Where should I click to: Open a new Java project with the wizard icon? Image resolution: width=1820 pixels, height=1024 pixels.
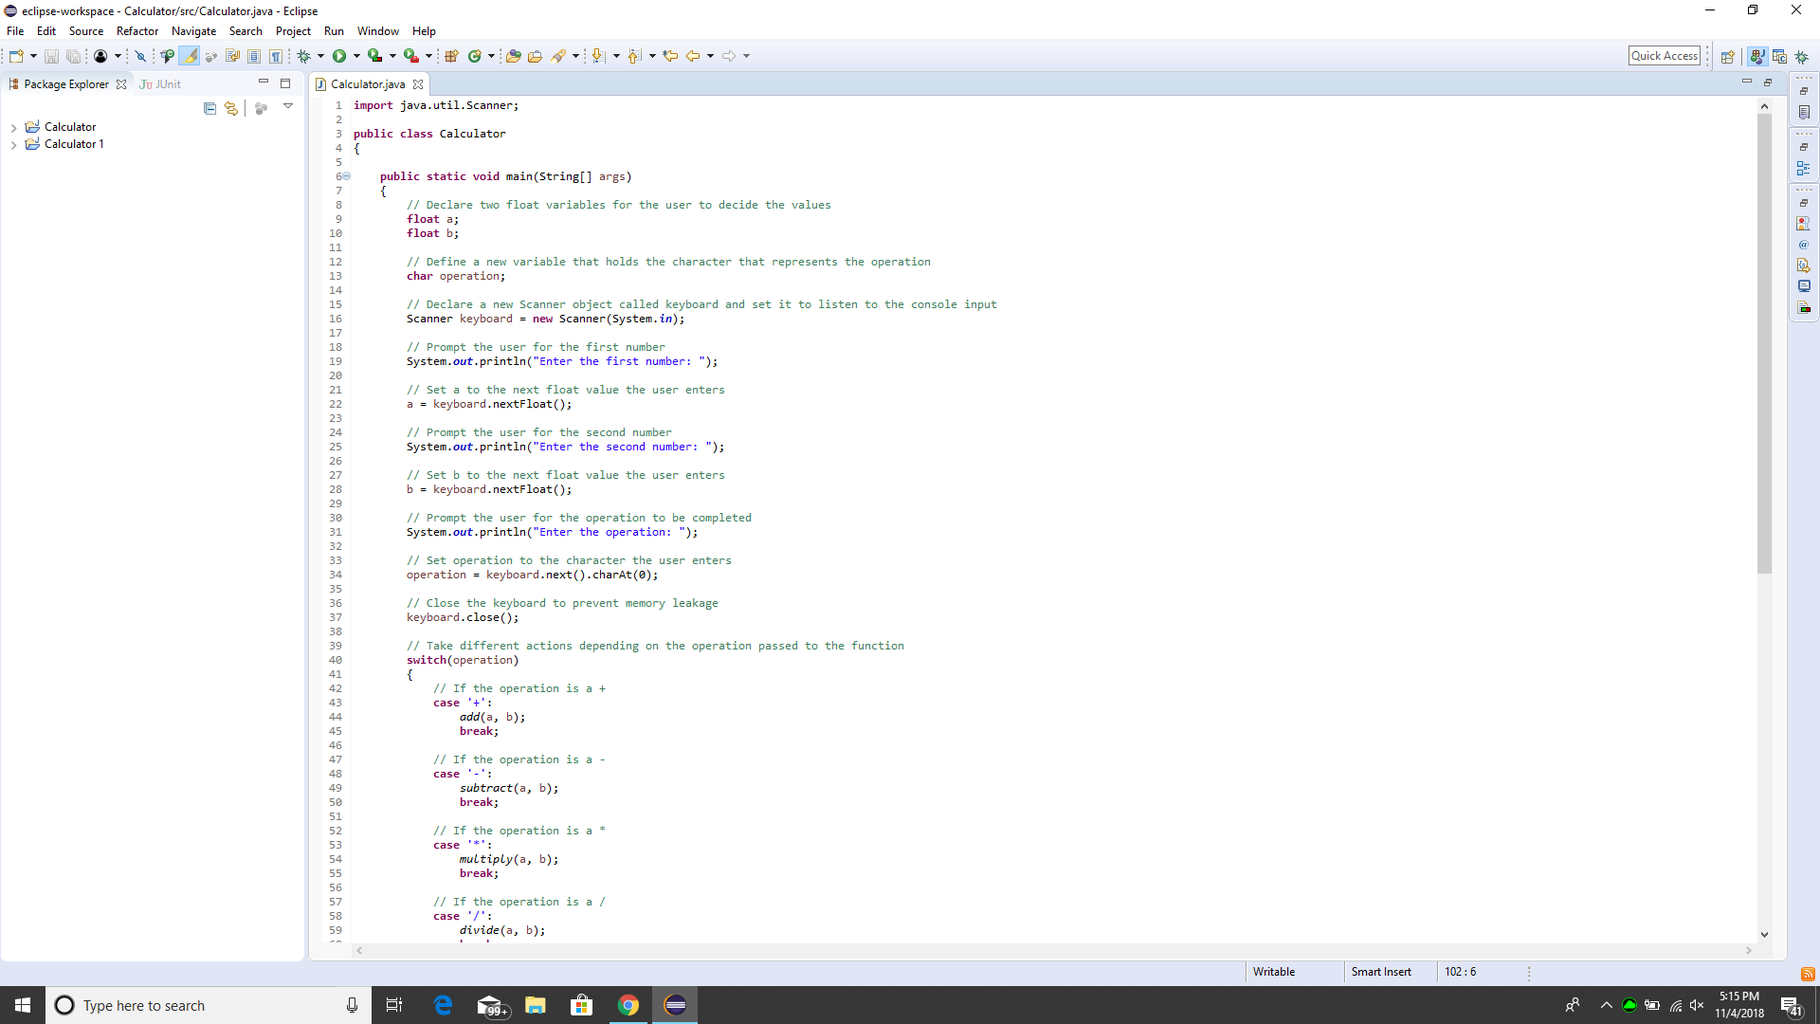pyautogui.click(x=452, y=56)
